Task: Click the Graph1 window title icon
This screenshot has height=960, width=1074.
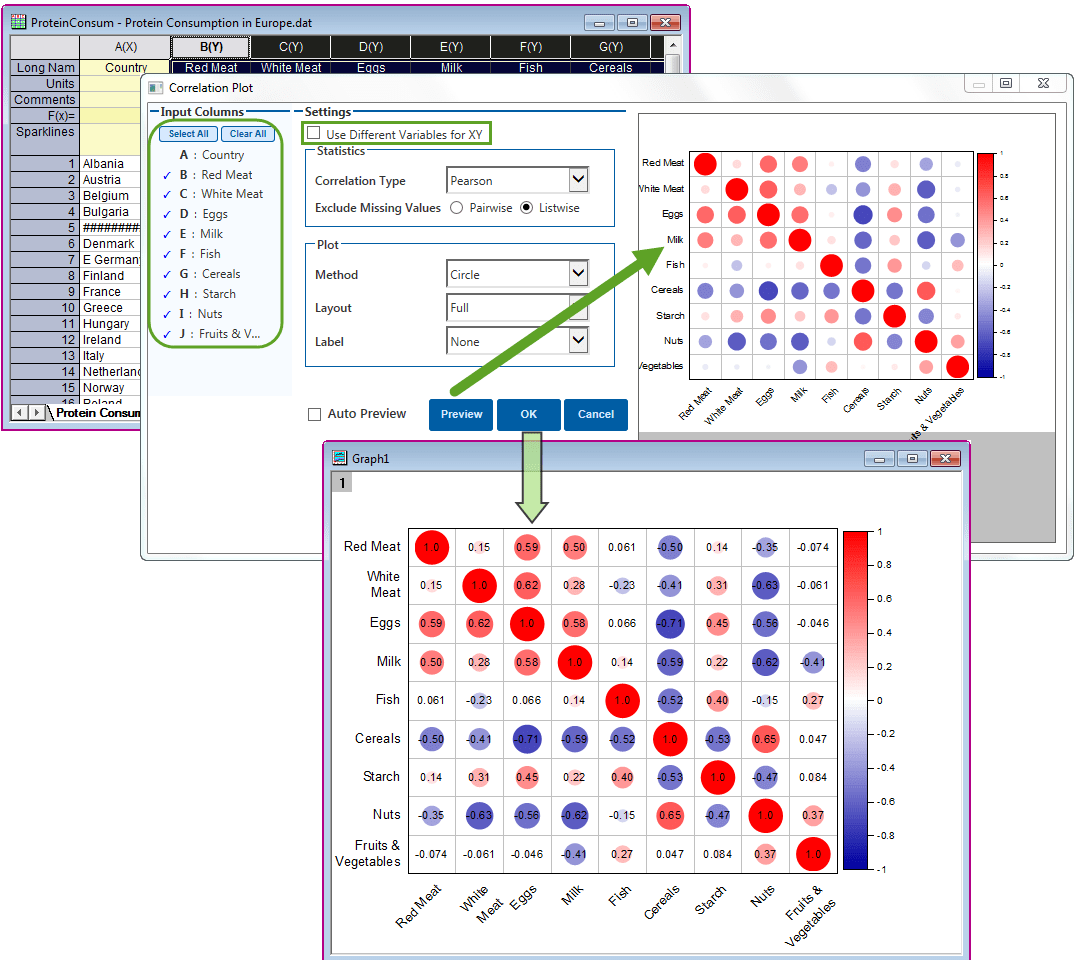Action: 340,458
